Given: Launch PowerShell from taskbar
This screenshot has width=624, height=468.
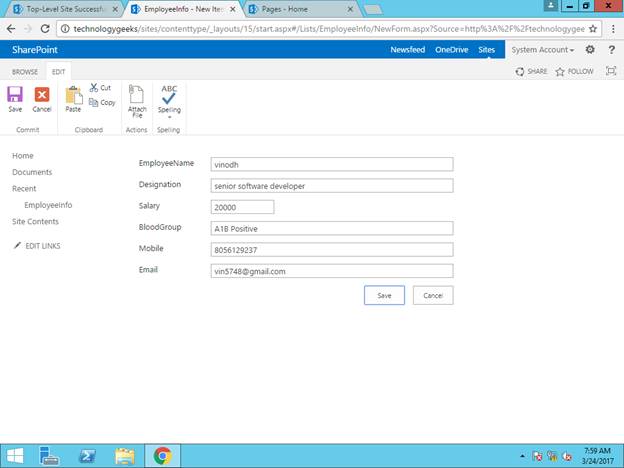Looking at the screenshot, I should tap(87, 456).
